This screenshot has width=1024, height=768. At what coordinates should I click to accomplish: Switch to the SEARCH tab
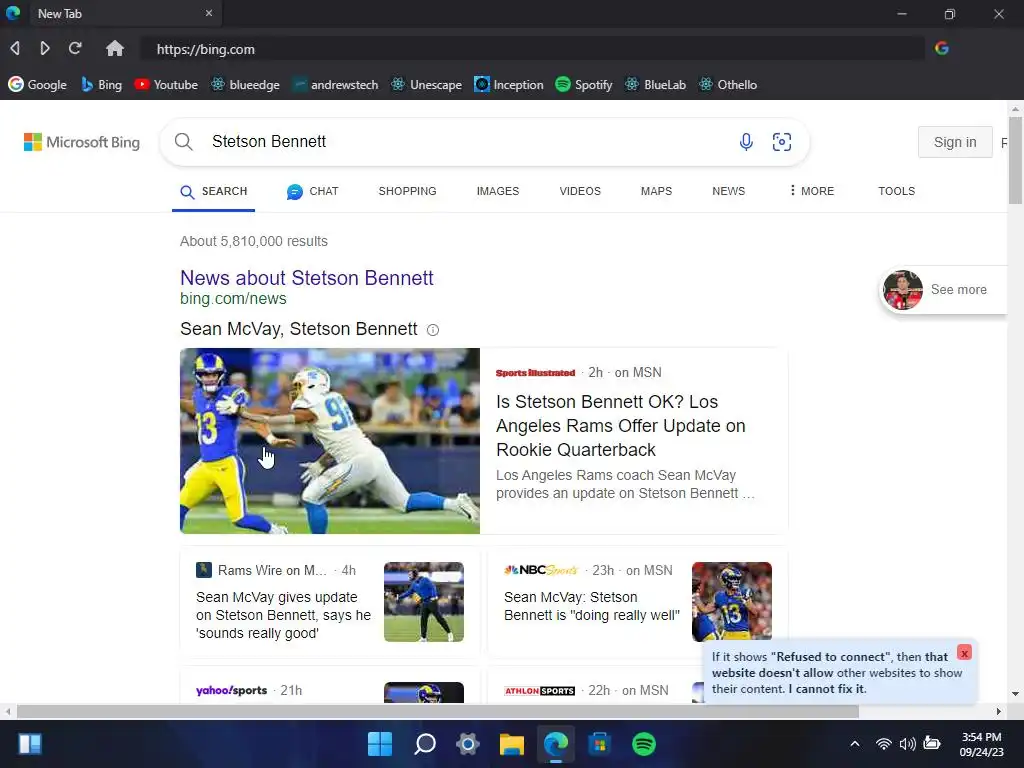point(214,191)
